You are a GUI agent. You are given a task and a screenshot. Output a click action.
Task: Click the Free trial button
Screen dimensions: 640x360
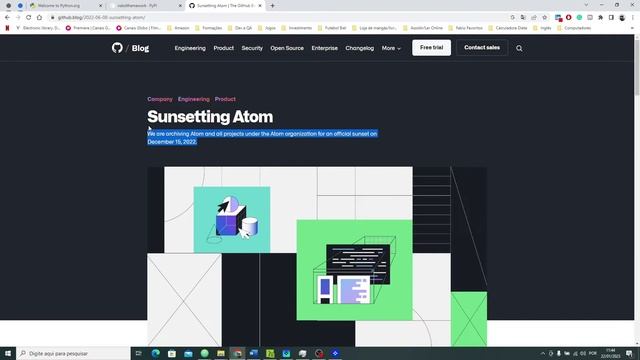(431, 48)
